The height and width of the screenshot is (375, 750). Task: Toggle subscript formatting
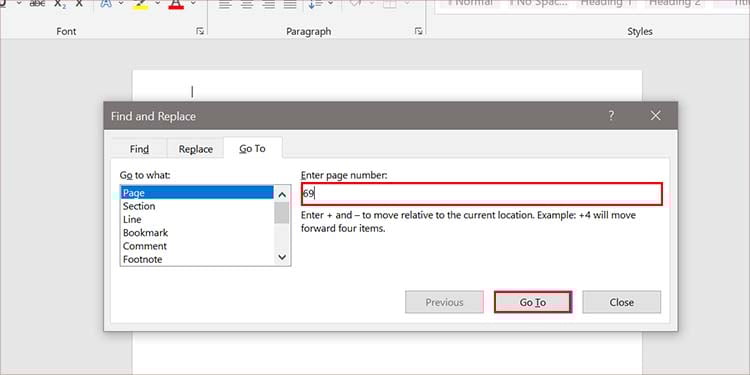(60, 4)
